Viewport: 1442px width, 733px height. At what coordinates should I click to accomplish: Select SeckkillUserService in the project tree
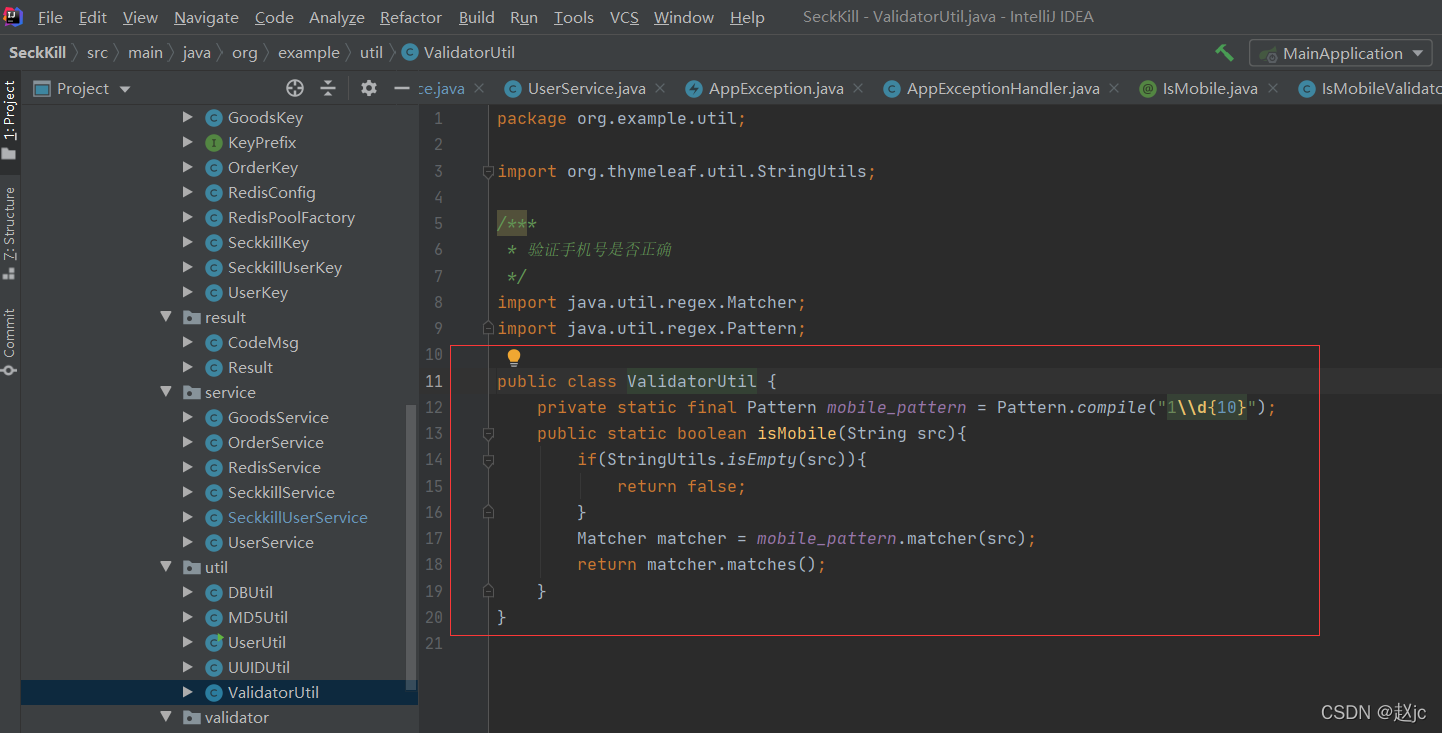tap(298, 517)
